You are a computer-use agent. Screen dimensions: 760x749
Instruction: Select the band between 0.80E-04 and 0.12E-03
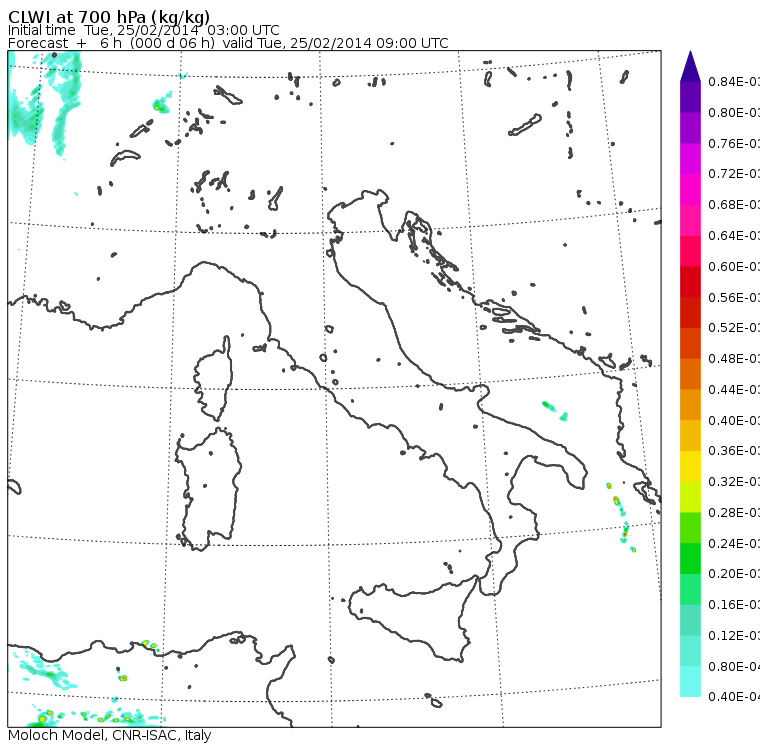(690, 651)
